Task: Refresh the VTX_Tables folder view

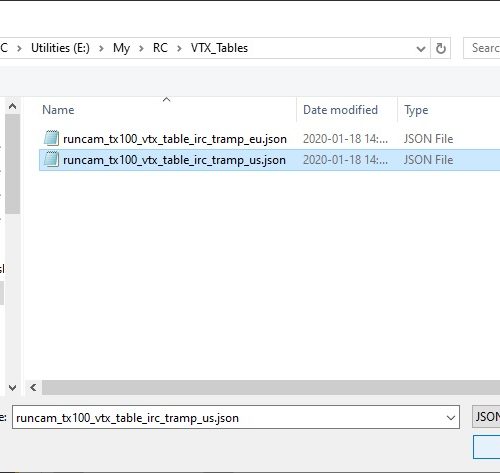Action: click(x=441, y=48)
